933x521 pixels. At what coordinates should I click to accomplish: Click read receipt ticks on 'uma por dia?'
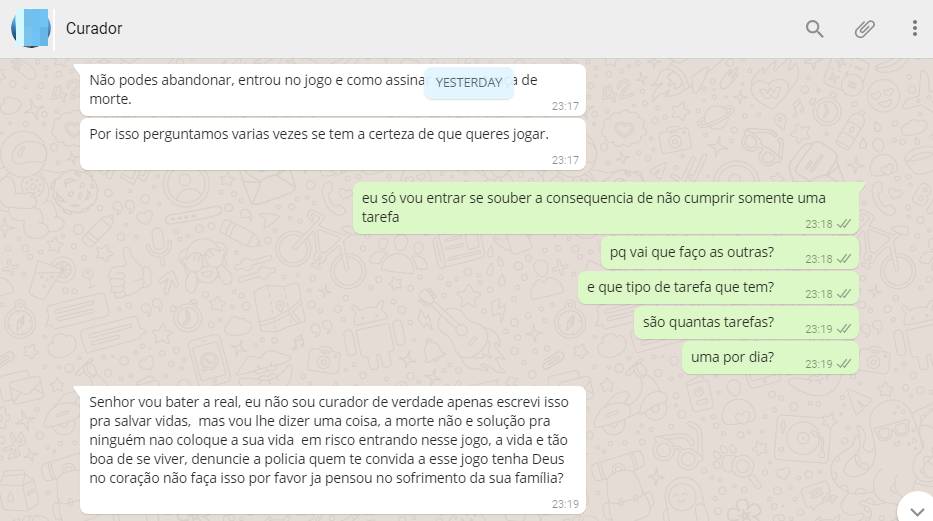(843, 364)
